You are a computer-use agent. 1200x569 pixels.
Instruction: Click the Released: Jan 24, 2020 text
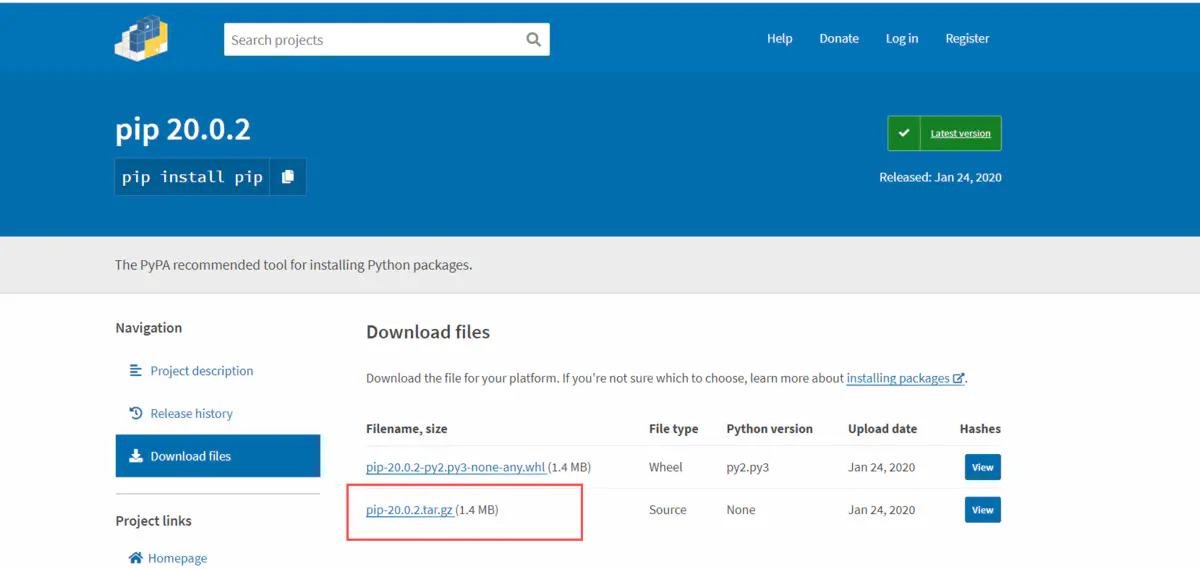940,178
